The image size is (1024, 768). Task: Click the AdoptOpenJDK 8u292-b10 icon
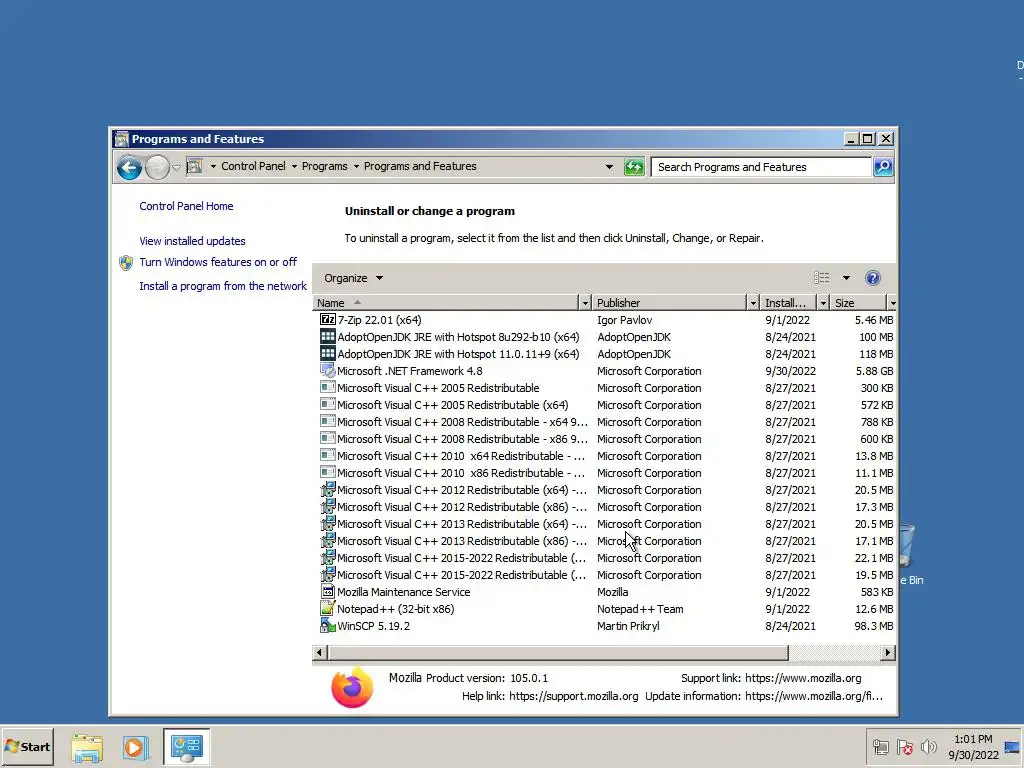[x=327, y=336]
